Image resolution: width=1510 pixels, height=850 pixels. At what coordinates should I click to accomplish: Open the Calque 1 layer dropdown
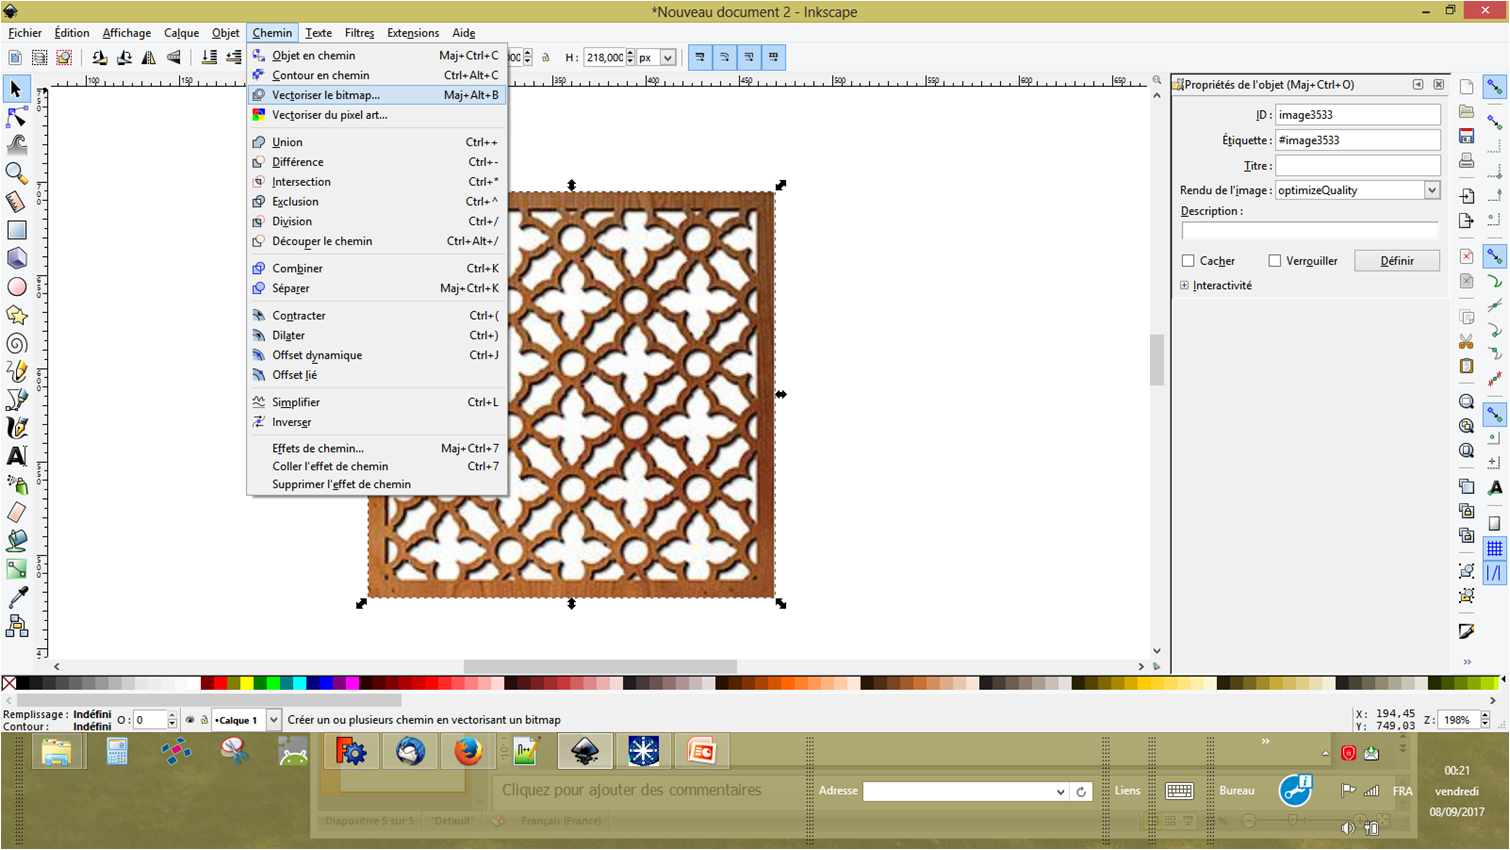[x=273, y=720]
